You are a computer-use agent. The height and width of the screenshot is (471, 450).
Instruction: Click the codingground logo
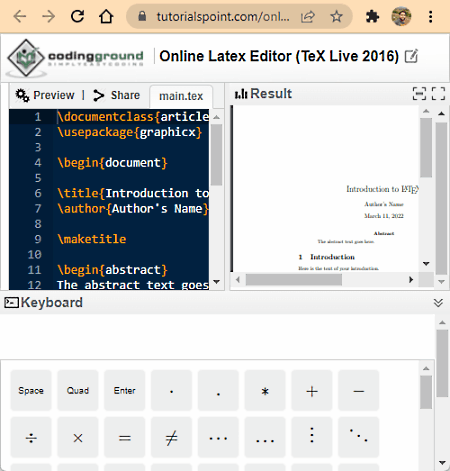coord(76,58)
